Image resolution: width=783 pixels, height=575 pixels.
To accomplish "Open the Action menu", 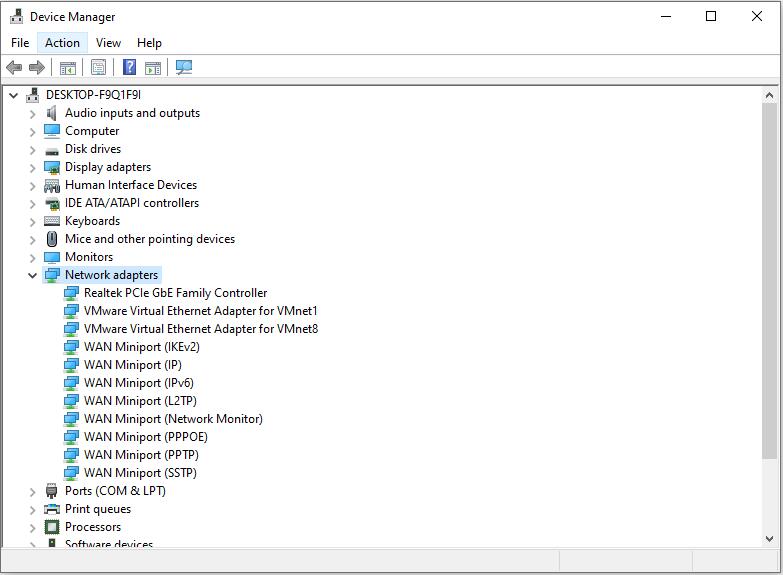I will click(62, 43).
